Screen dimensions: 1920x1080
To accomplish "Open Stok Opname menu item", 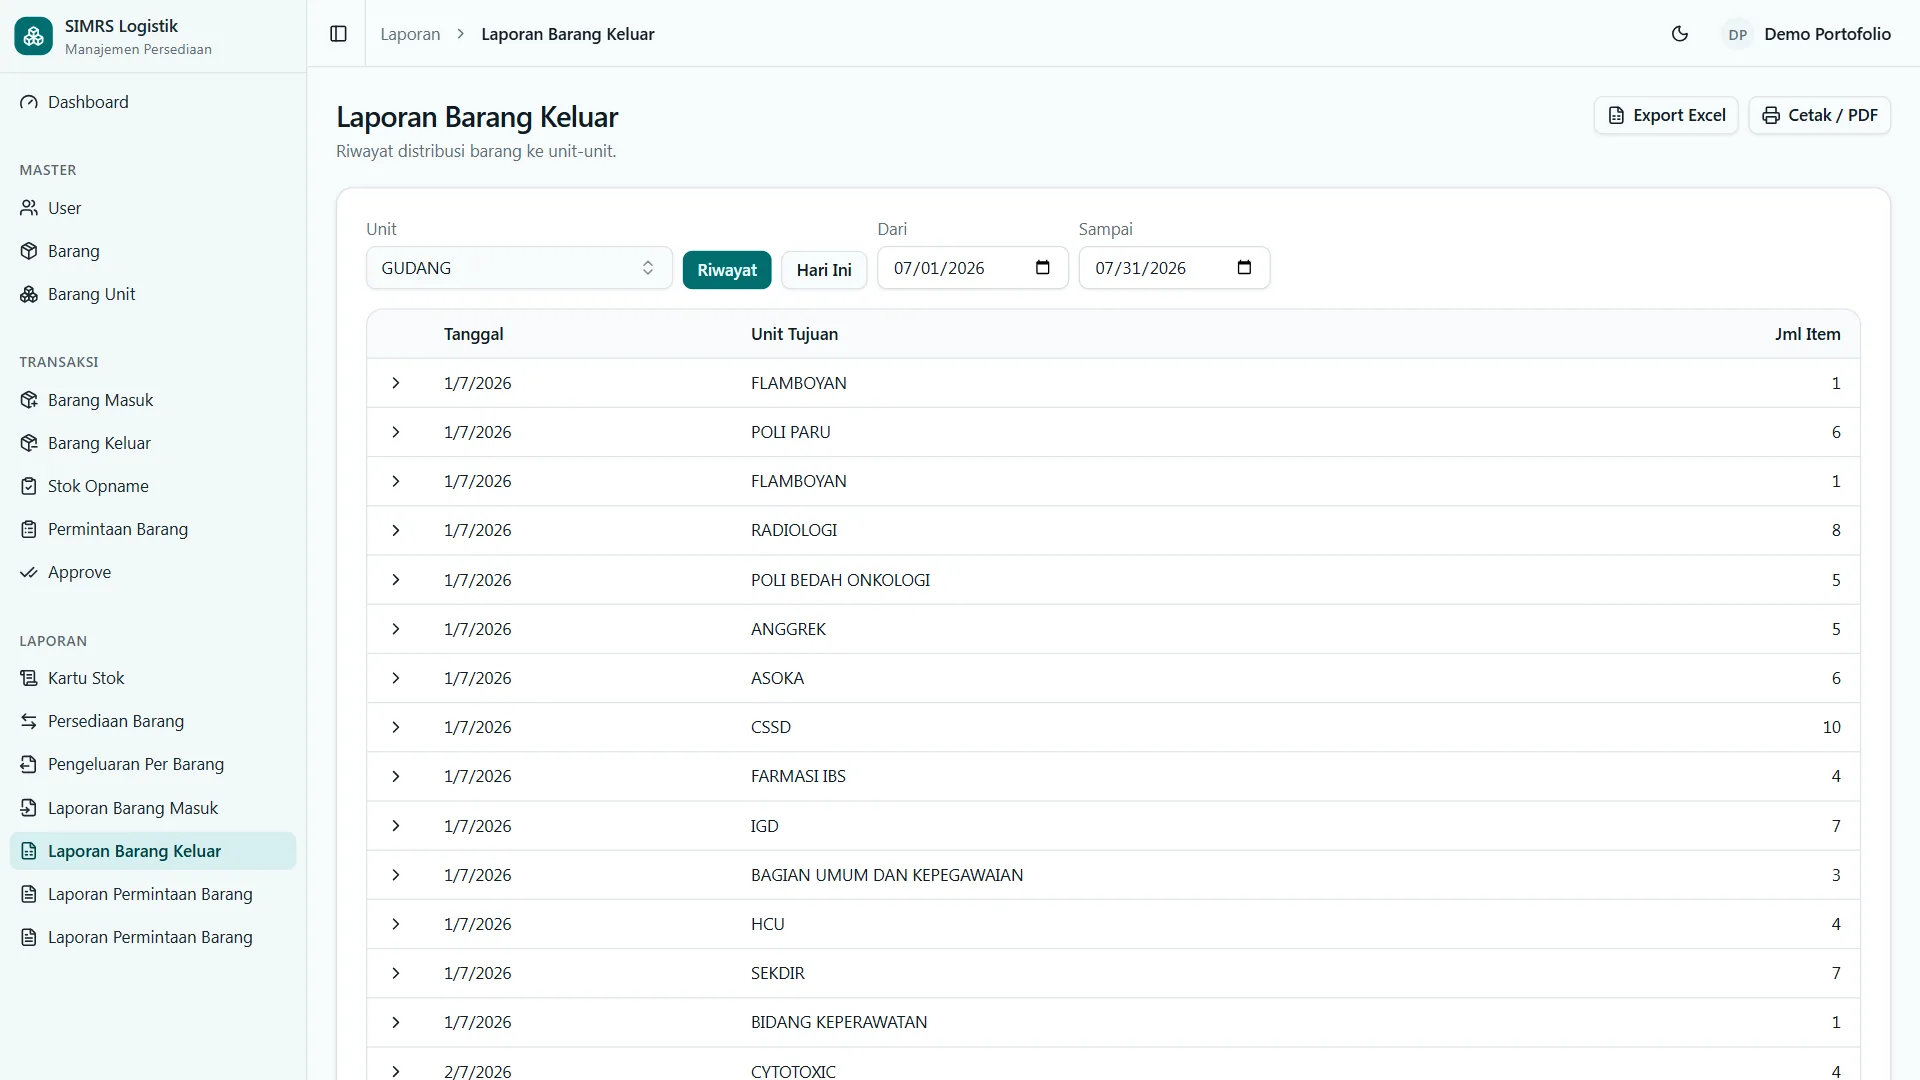I will tap(153, 486).
